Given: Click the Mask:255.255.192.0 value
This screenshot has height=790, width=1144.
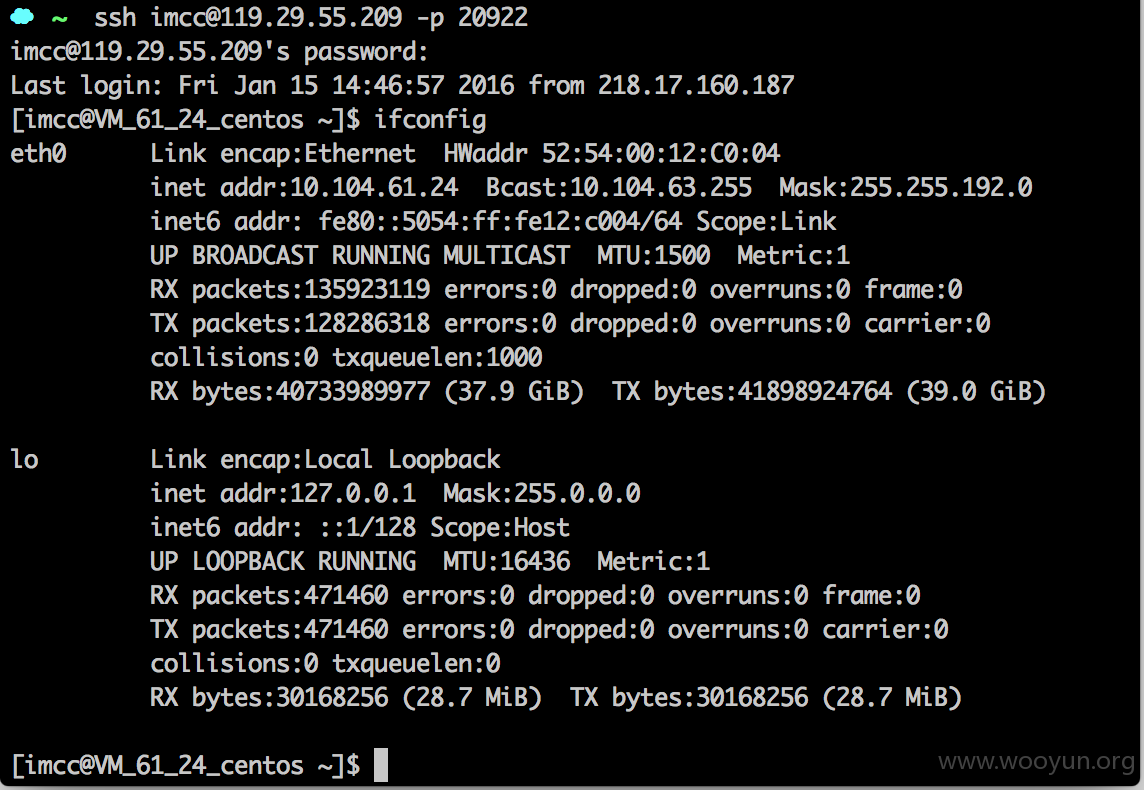Looking at the screenshot, I should tap(905, 187).
